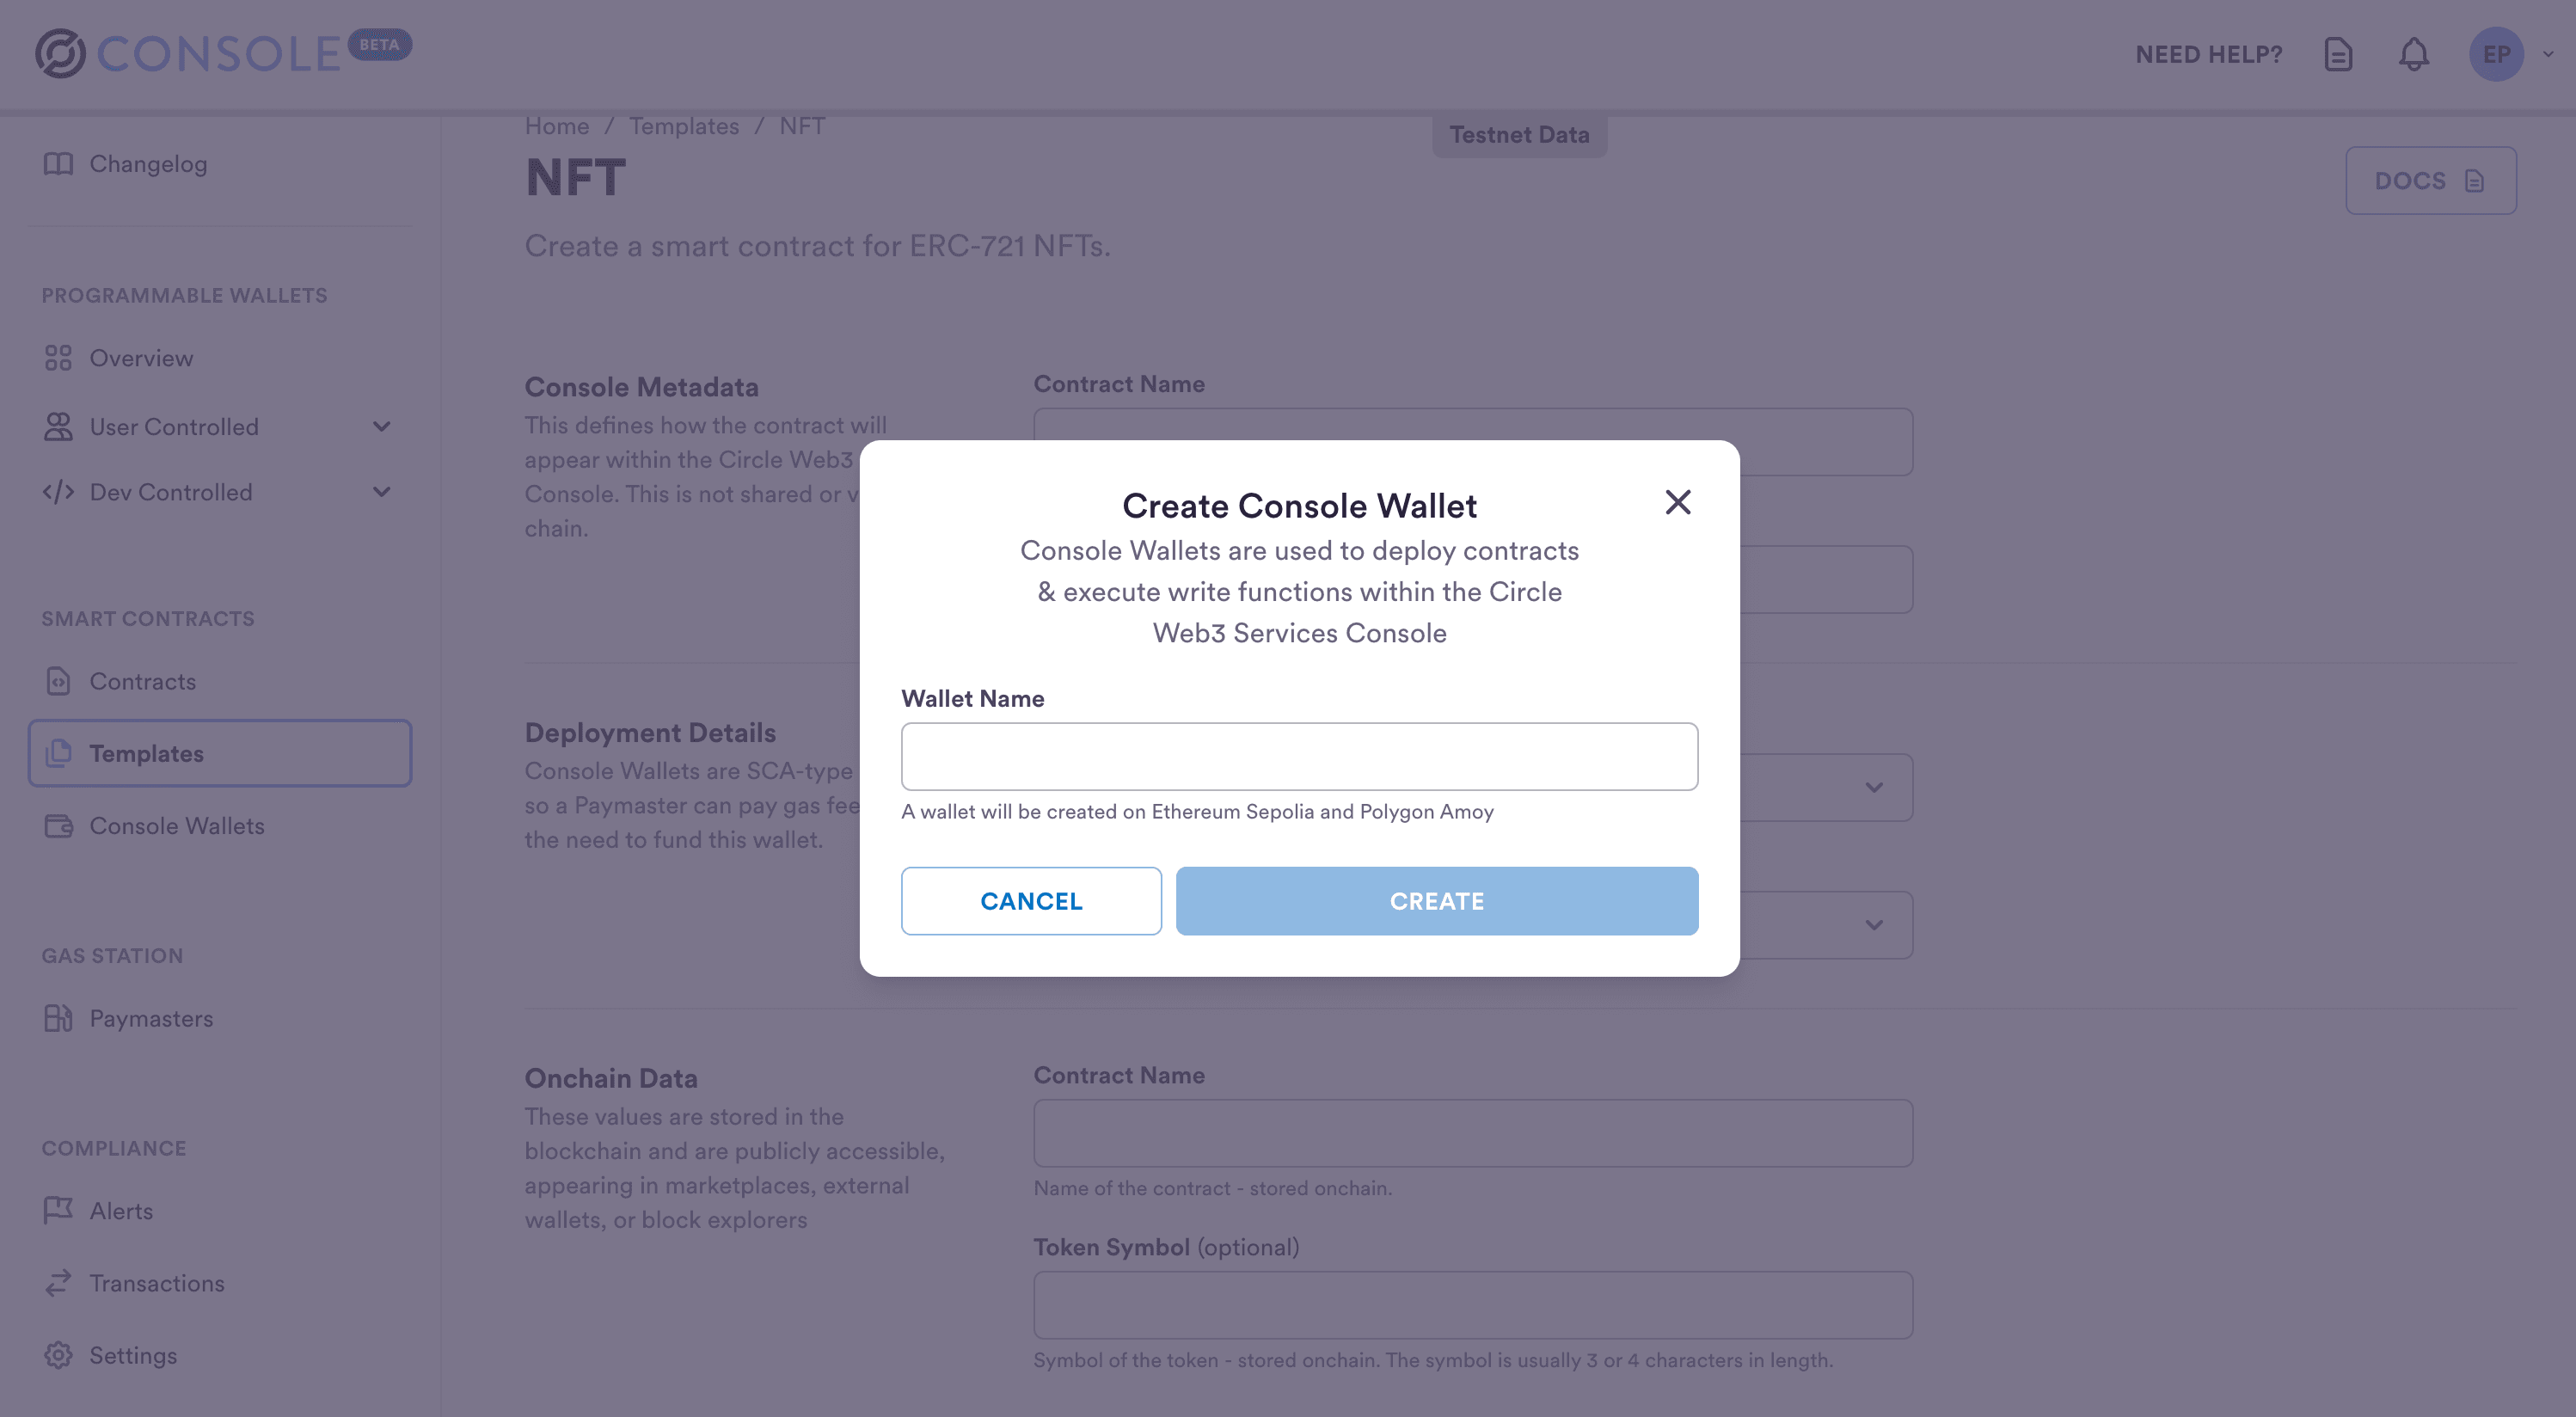2576x1417 pixels.
Task: Click the Cancel button
Action: click(x=1031, y=901)
